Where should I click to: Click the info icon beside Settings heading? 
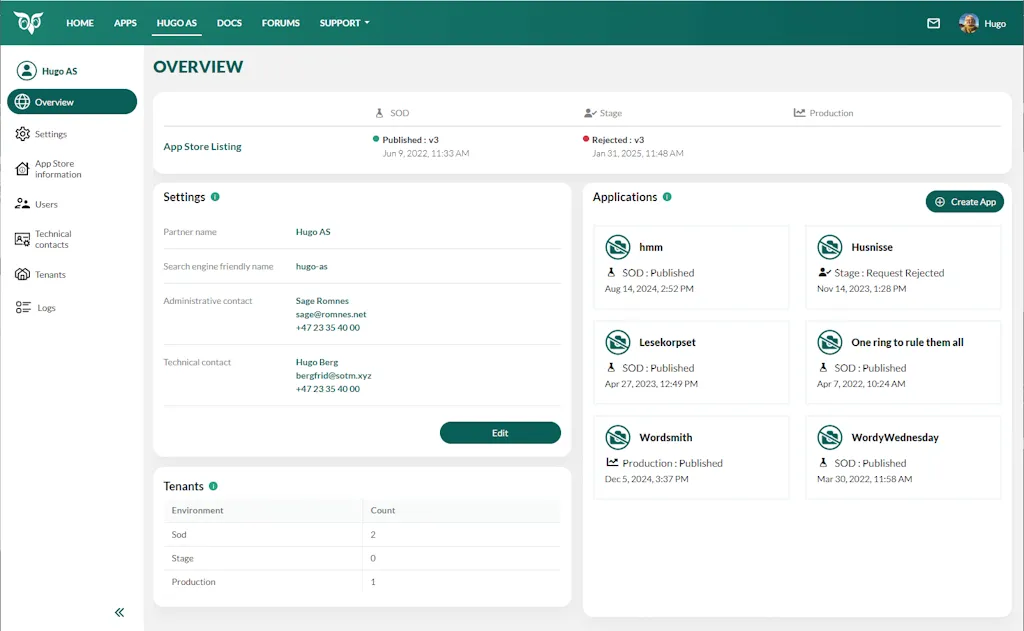click(216, 197)
